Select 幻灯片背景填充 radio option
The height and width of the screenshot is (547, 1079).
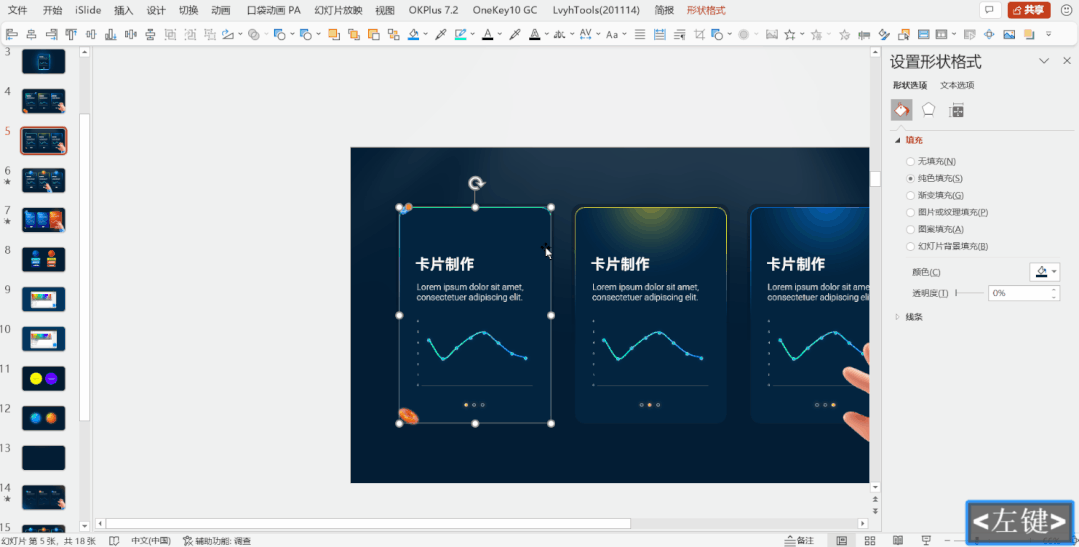click(910, 246)
